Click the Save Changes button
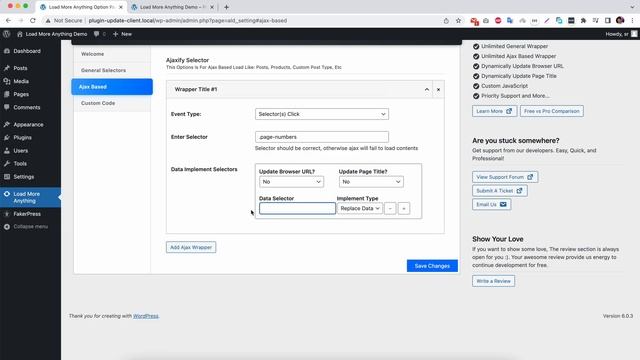Image resolution: width=640 pixels, height=360 pixels. 432,266
